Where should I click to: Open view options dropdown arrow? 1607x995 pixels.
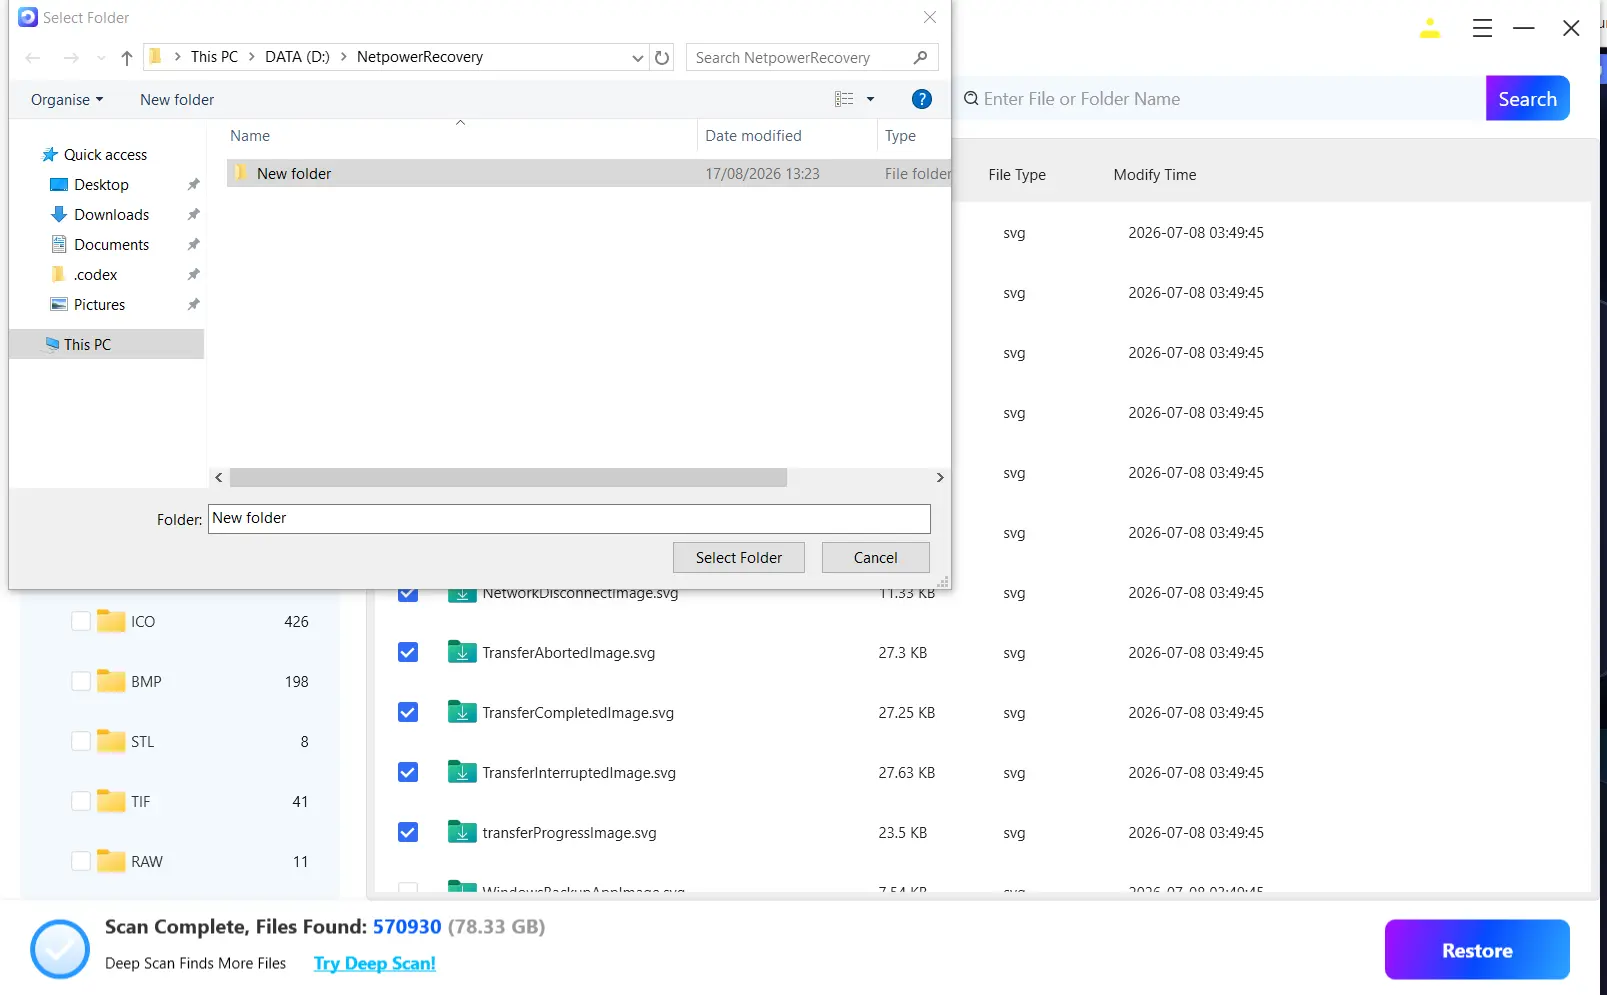point(870,99)
